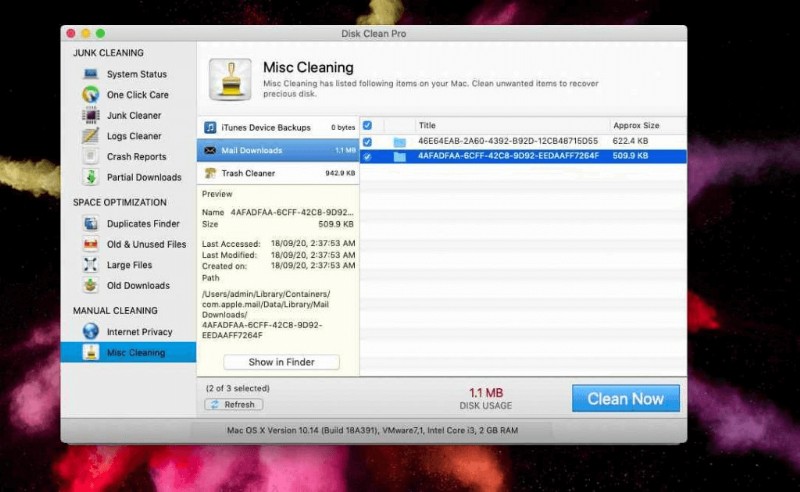The width and height of the screenshot is (800, 492).
Task: Select Old & Unused Files icon
Action: point(91,244)
